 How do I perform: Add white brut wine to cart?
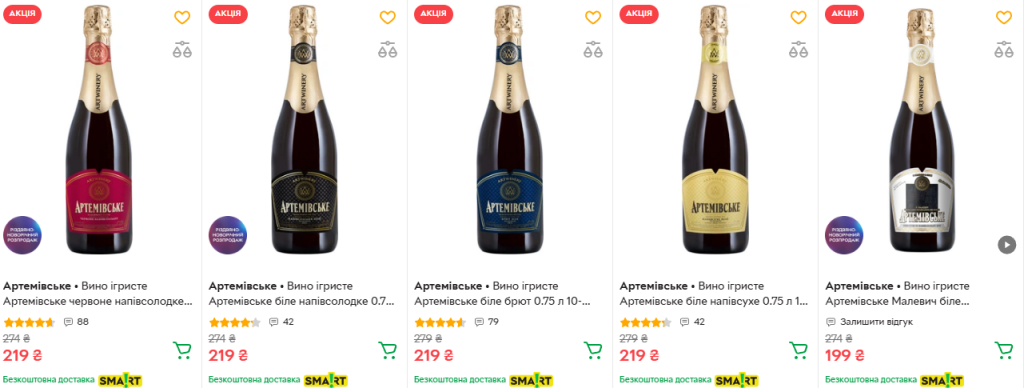click(593, 350)
